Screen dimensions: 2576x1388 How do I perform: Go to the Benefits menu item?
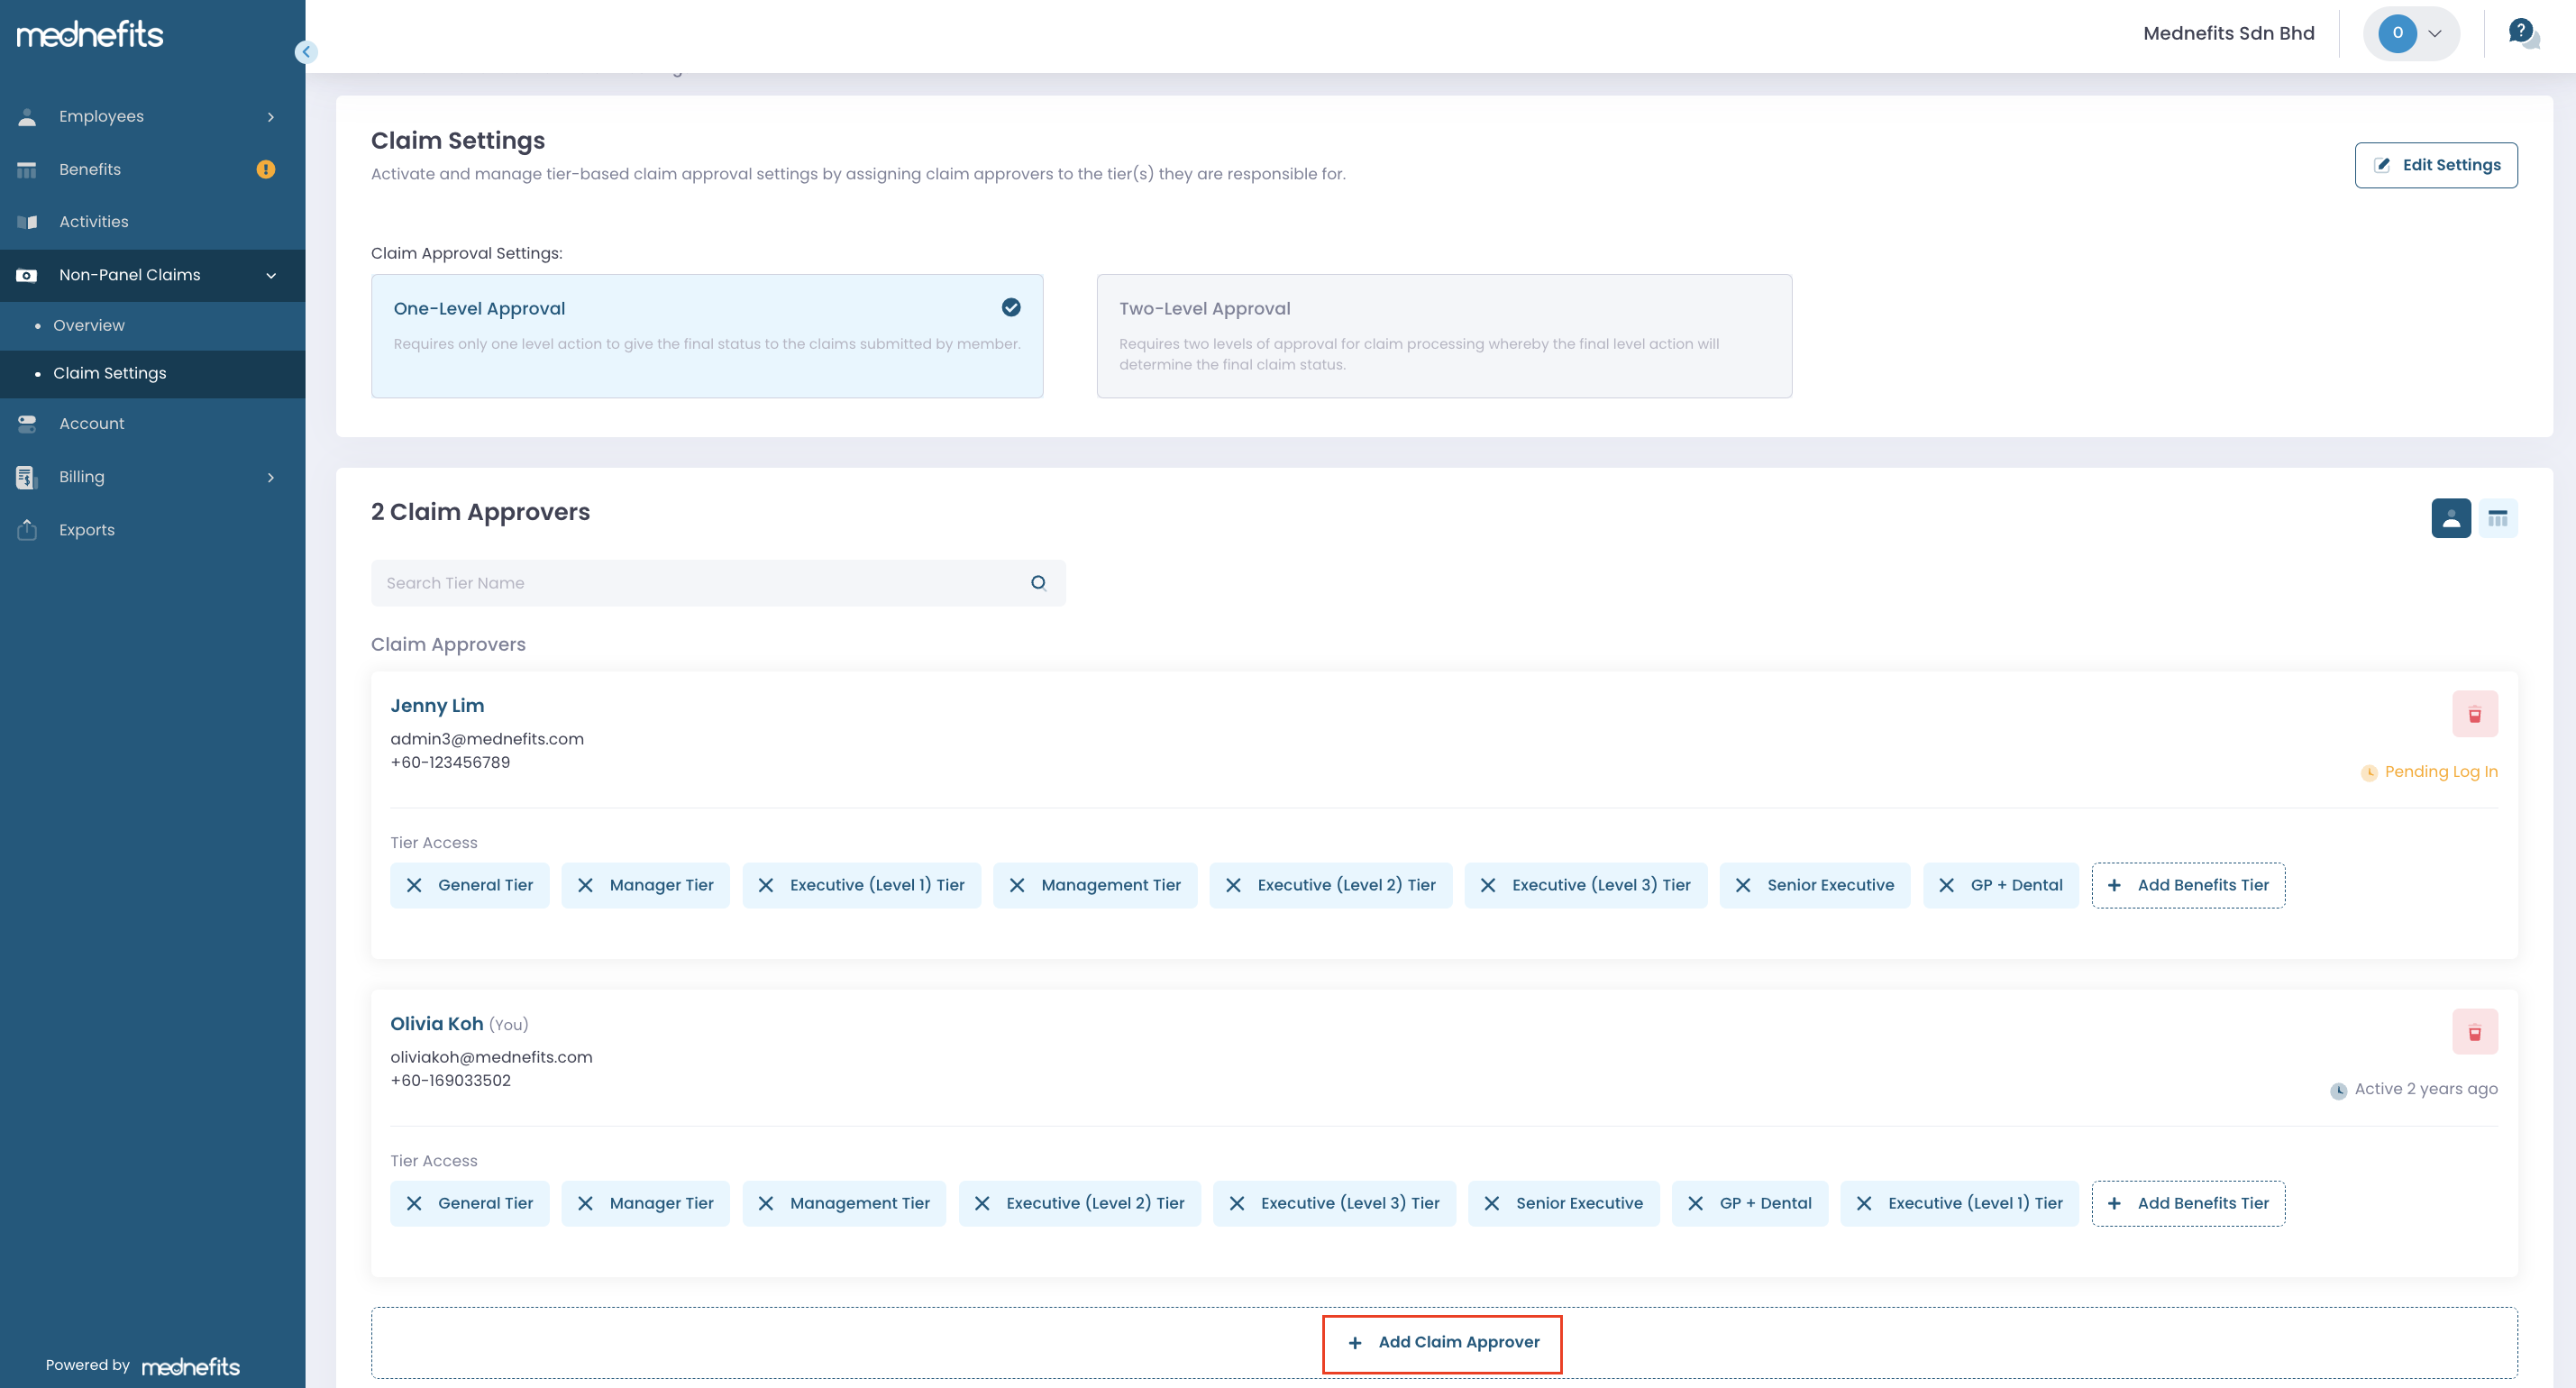click(90, 169)
